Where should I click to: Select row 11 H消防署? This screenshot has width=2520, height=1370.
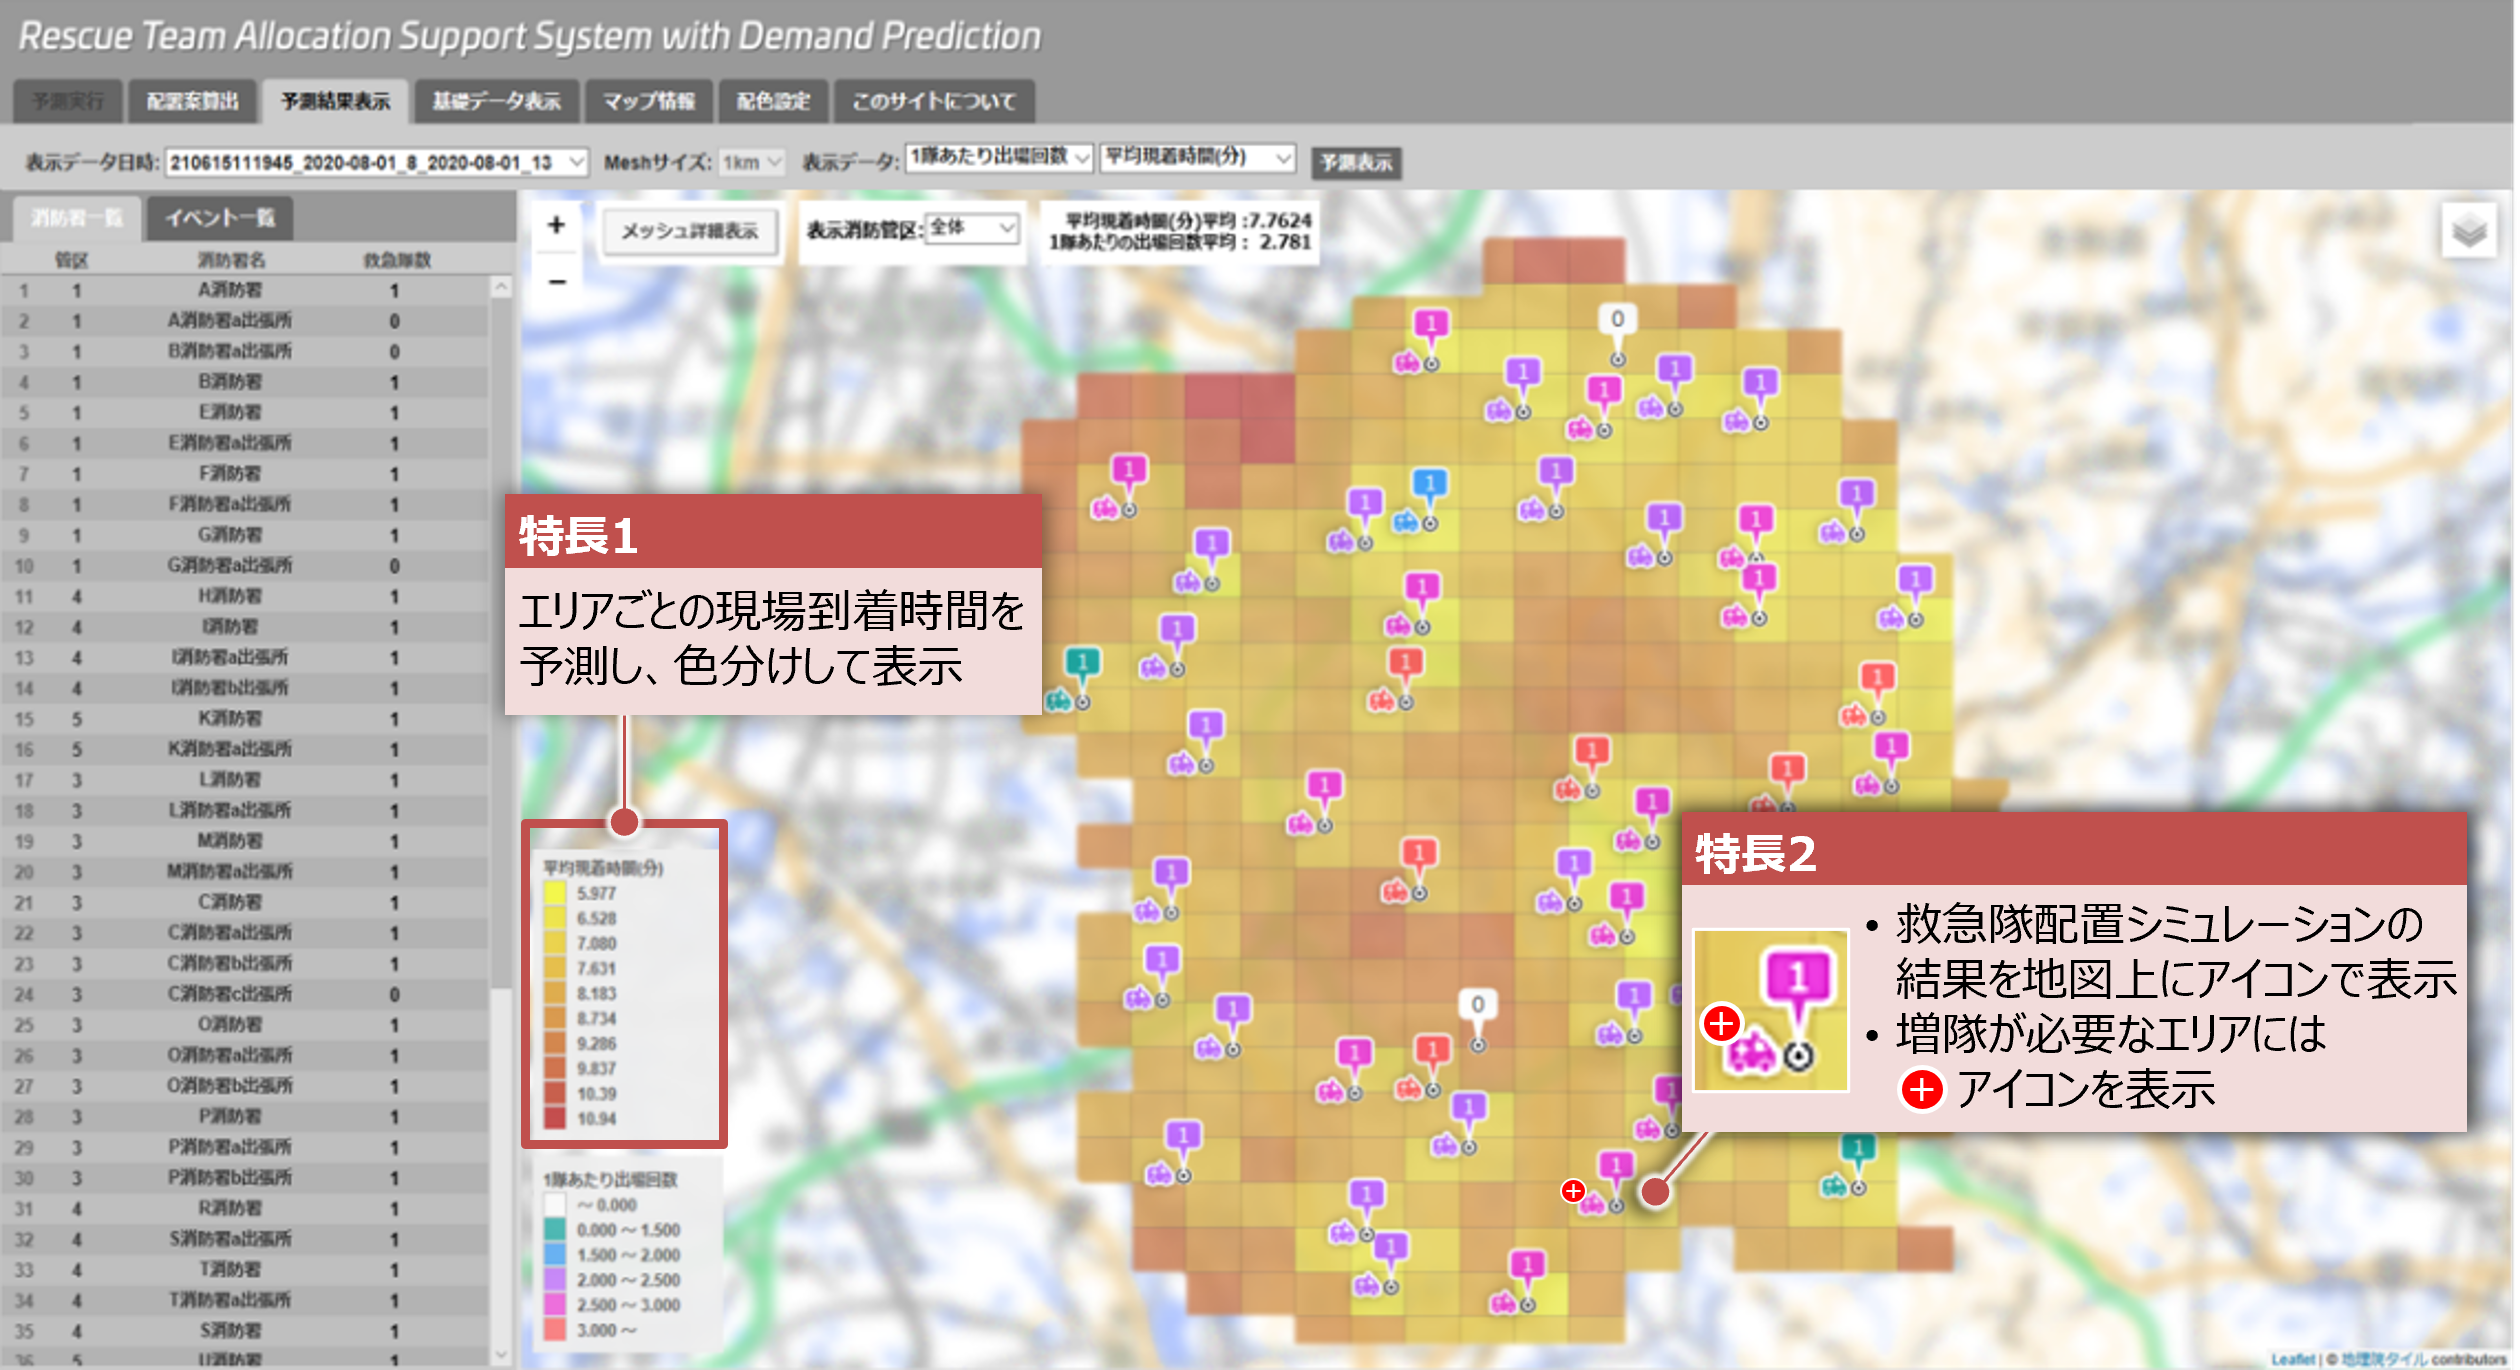(246, 596)
